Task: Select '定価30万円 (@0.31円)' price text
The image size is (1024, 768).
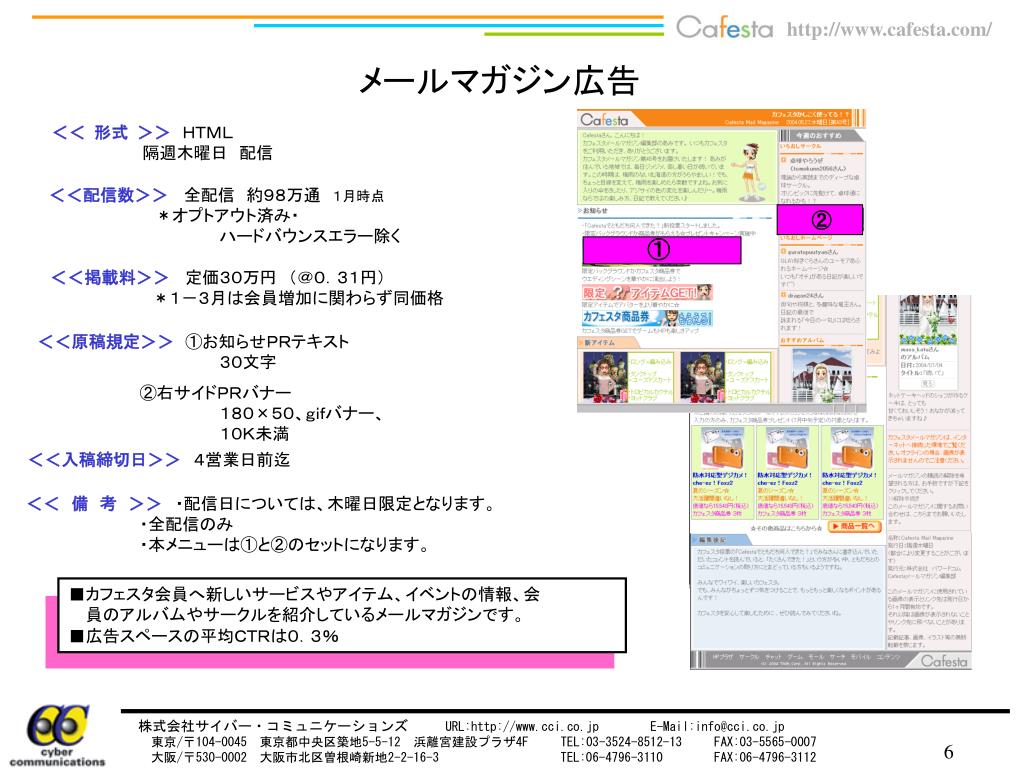Action: click(x=285, y=278)
